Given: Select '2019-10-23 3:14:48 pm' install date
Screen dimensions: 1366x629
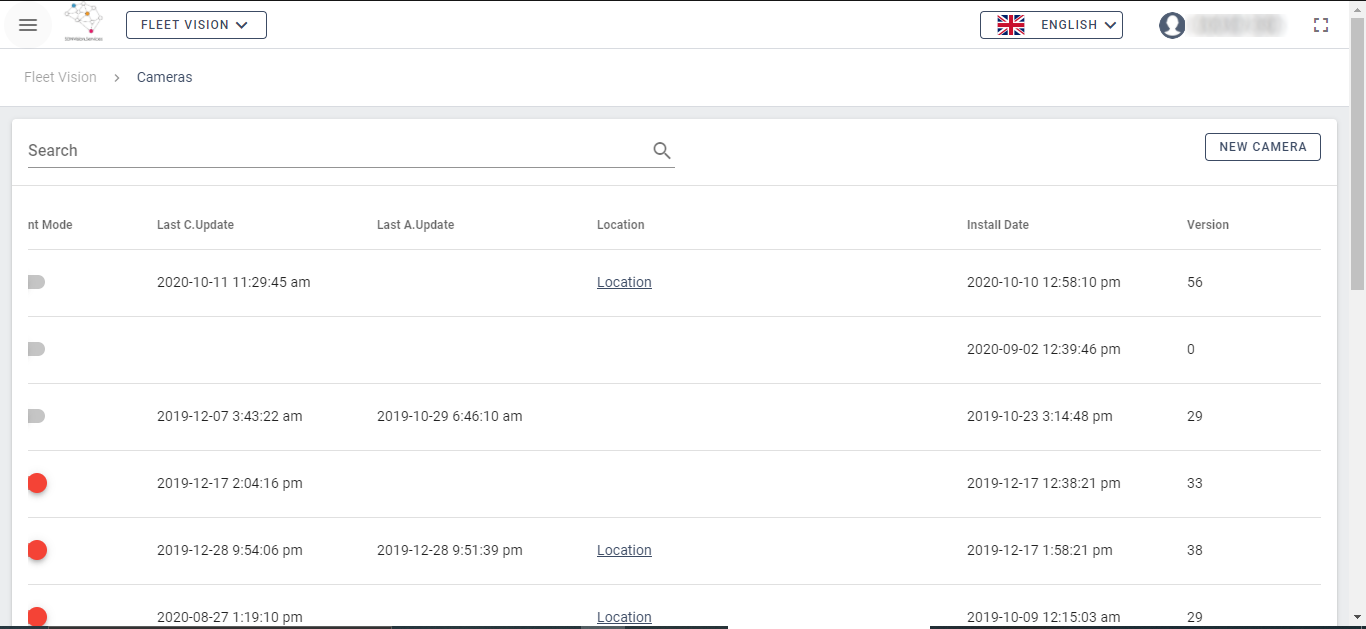Looking at the screenshot, I should 1040,416.
